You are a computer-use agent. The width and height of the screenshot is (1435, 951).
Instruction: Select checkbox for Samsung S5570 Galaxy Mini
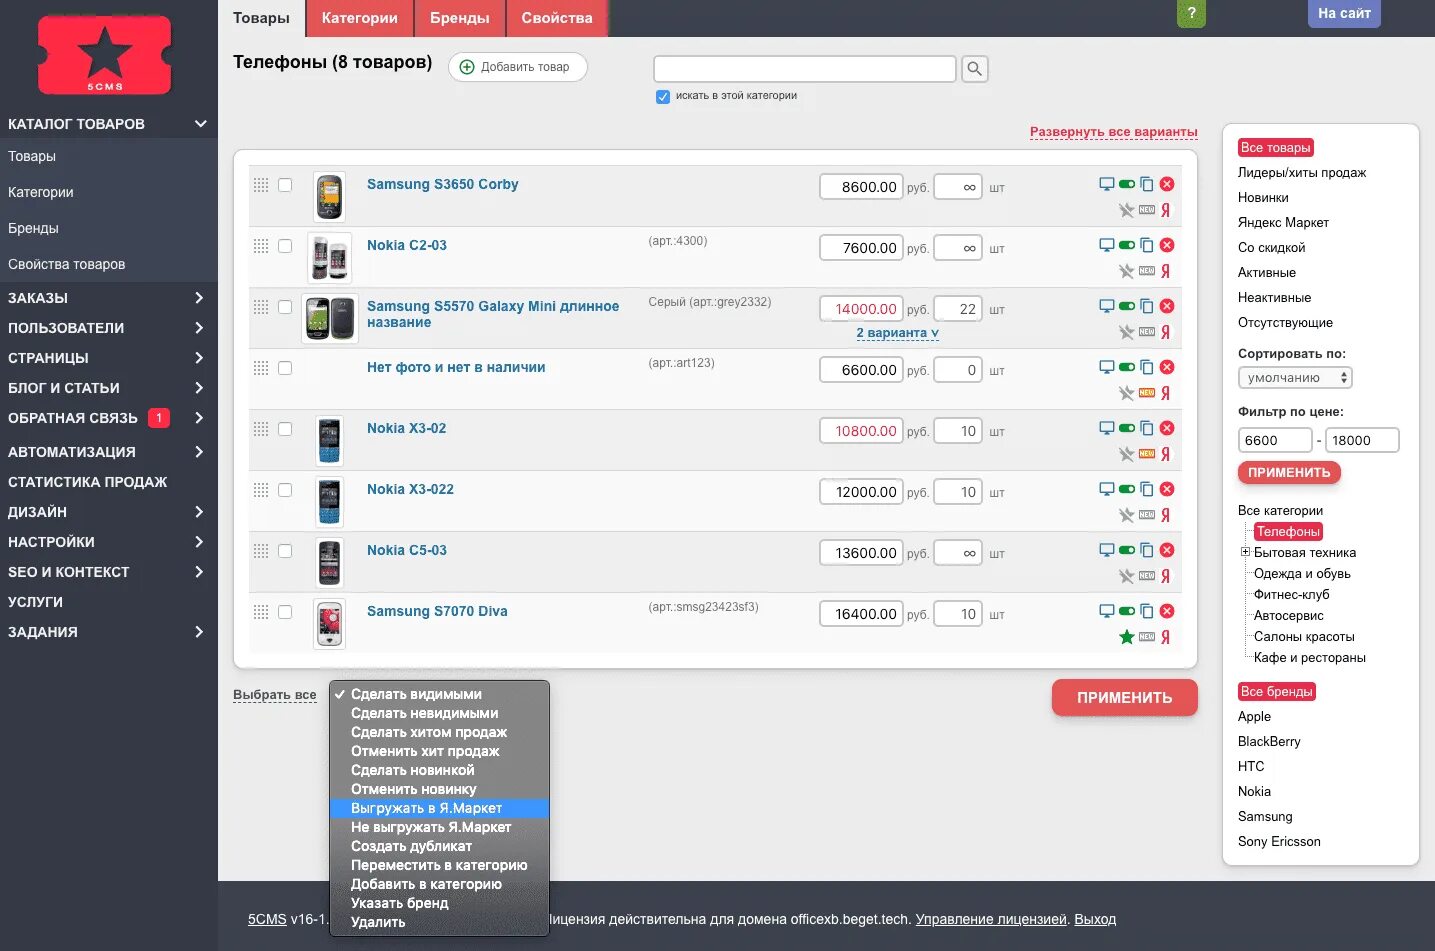tap(285, 307)
